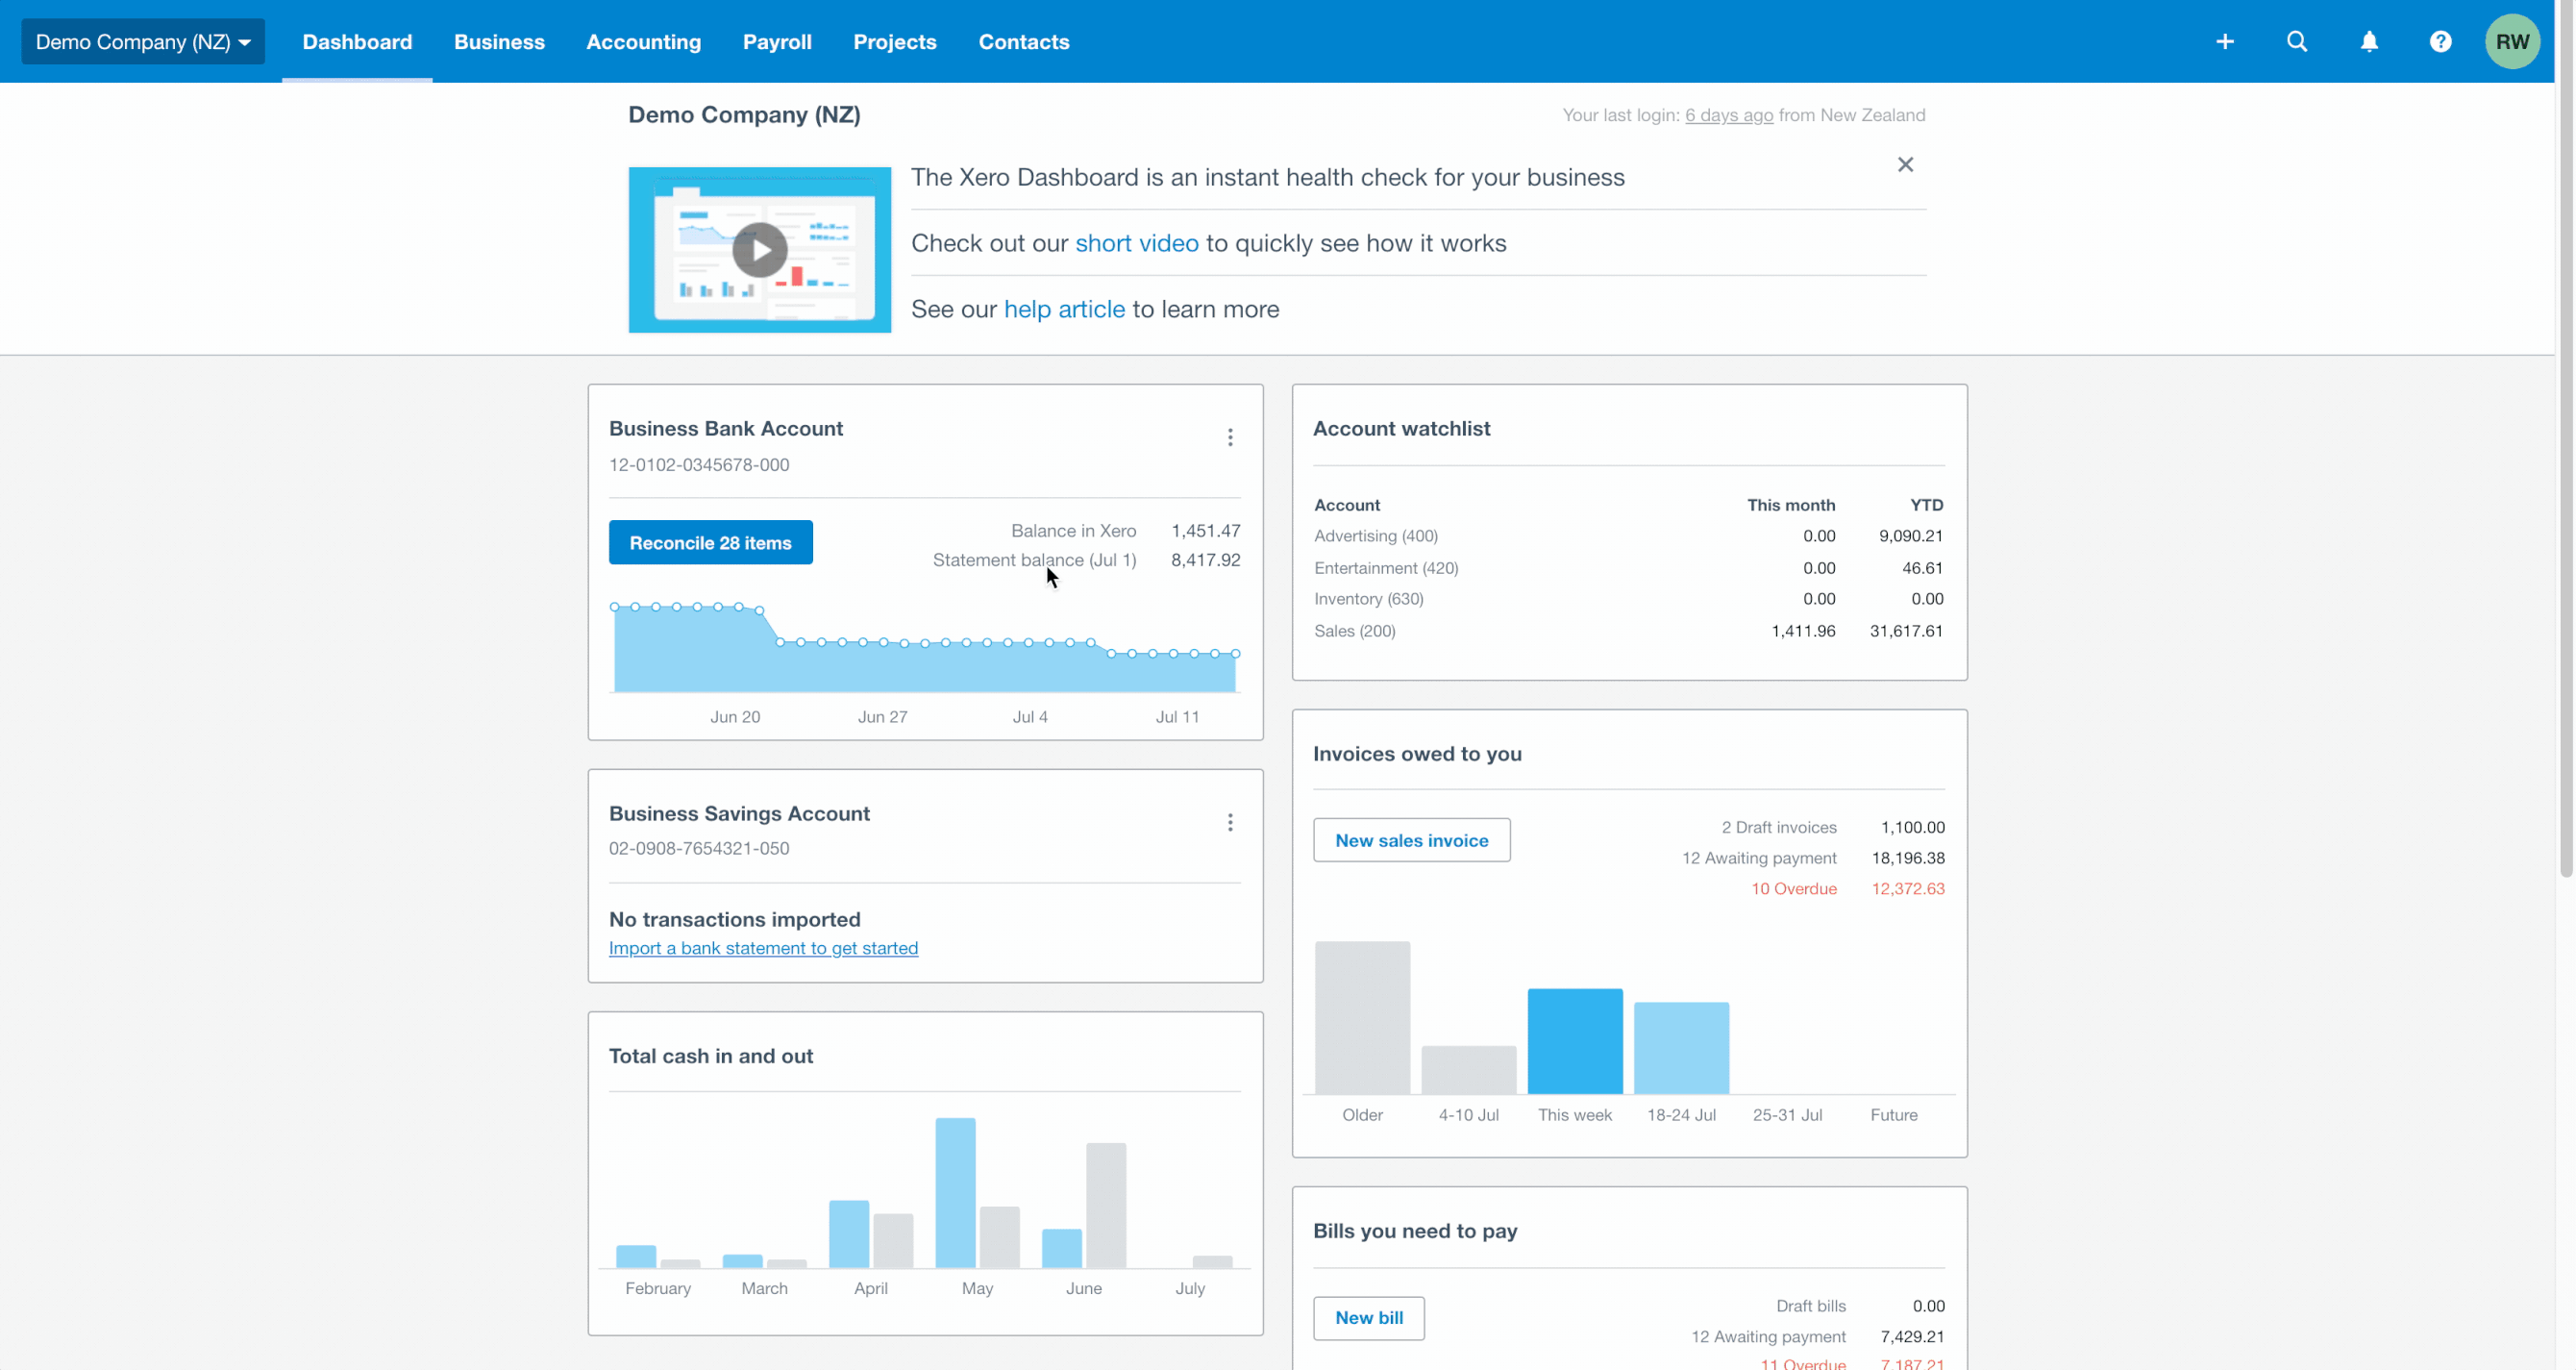The height and width of the screenshot is (1370, 2576).
Task: Open the 6 days ago login link
Action: [x=1729, y=115]
